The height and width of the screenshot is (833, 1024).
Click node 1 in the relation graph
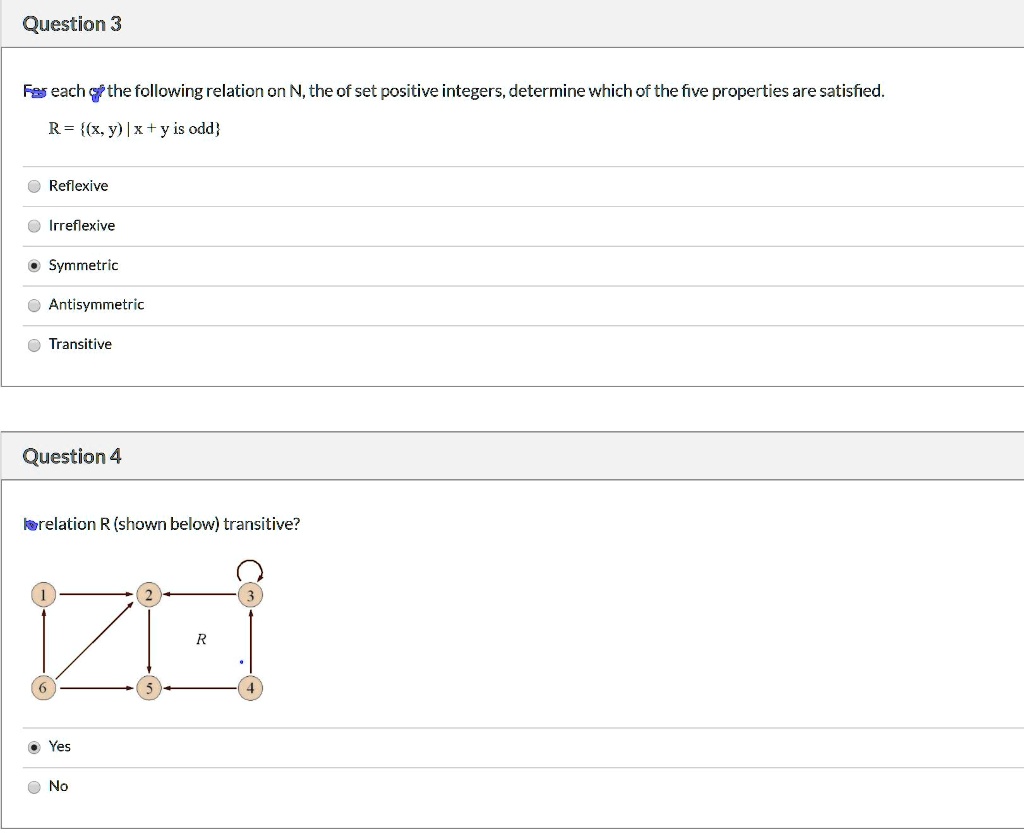[x=42, y=593]
